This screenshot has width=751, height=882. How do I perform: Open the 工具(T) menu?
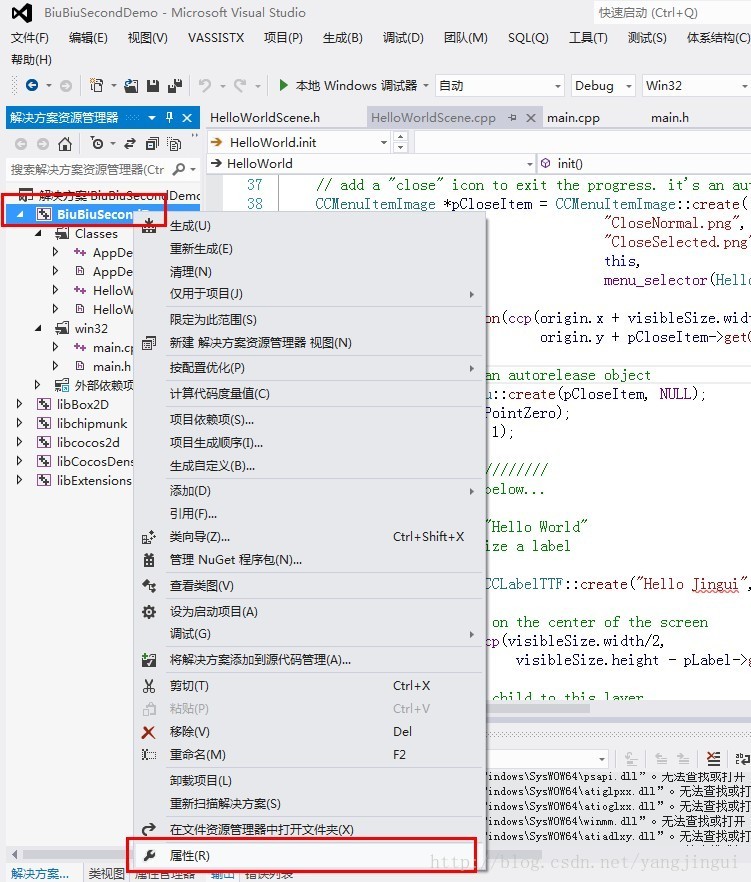click(x=588, y=38)
